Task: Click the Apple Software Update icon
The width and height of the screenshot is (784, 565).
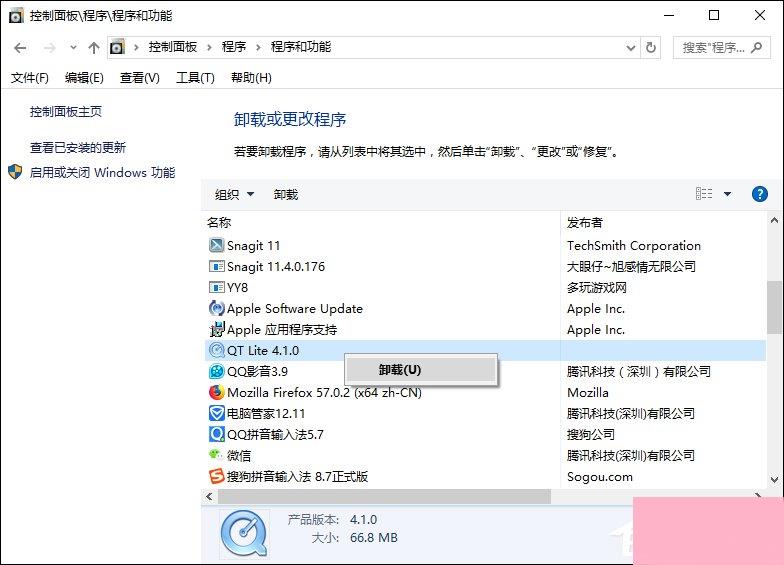Action: tap(216, 308)
